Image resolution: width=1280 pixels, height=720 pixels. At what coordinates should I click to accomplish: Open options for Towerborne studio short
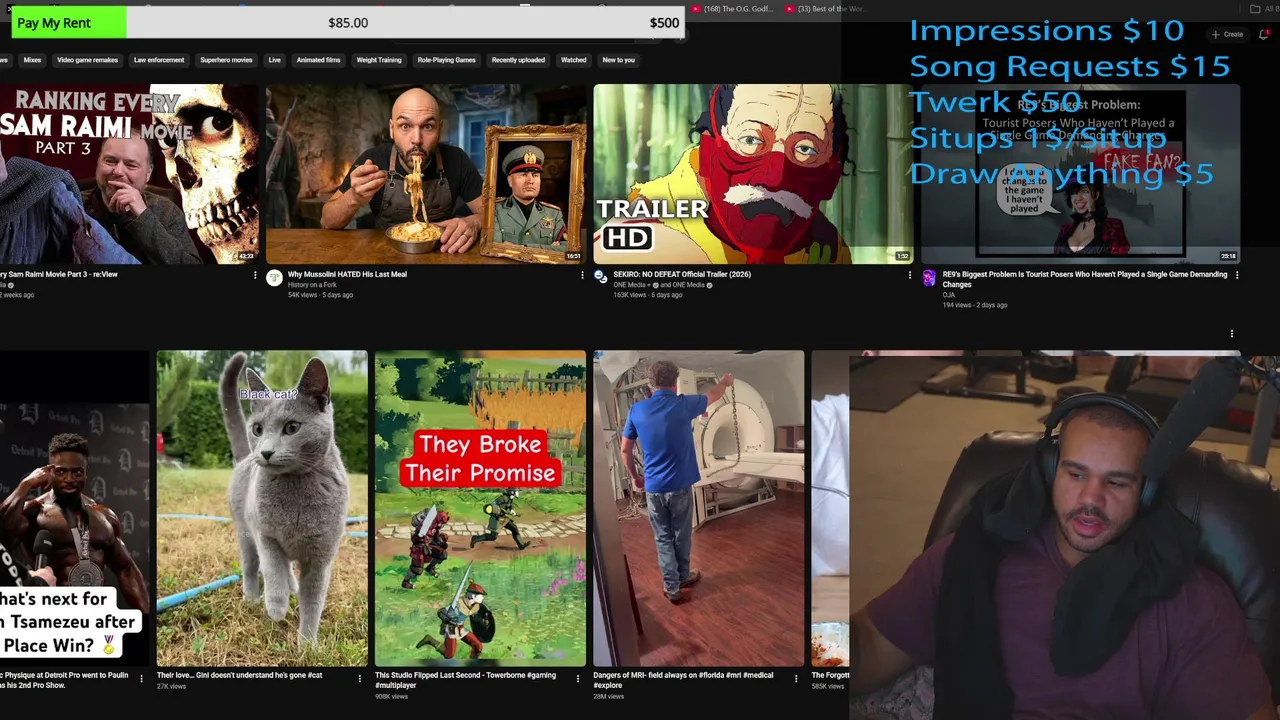pyautogui.click(x=578, y=678)
